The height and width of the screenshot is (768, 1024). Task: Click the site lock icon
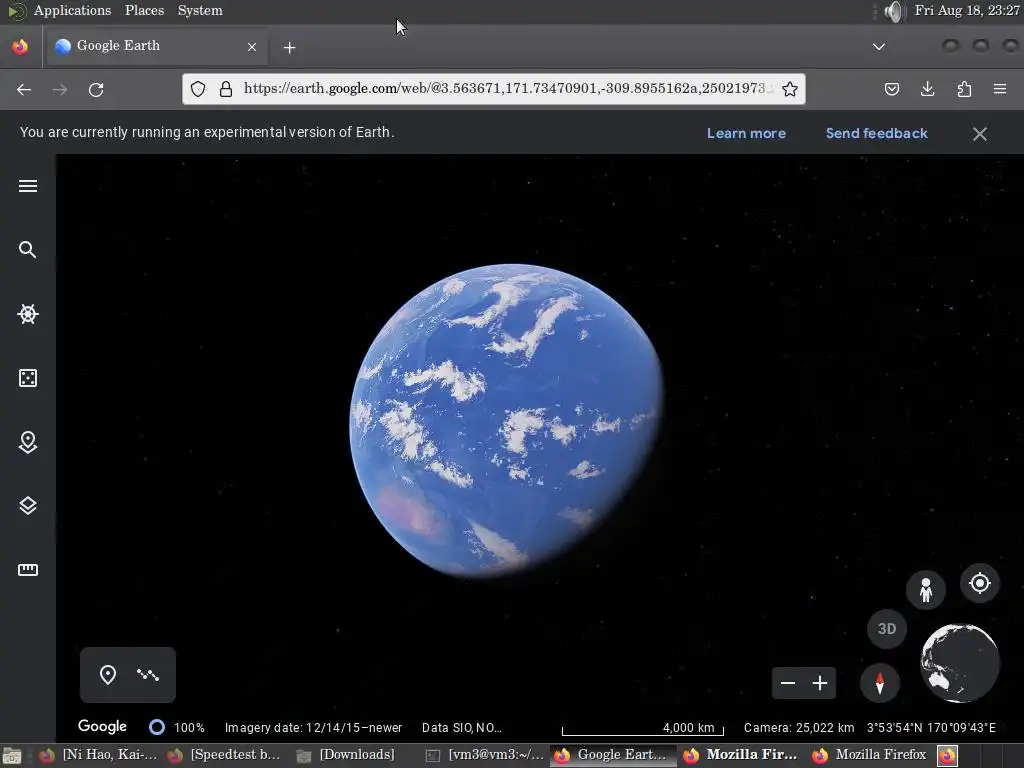pos(226,89)
